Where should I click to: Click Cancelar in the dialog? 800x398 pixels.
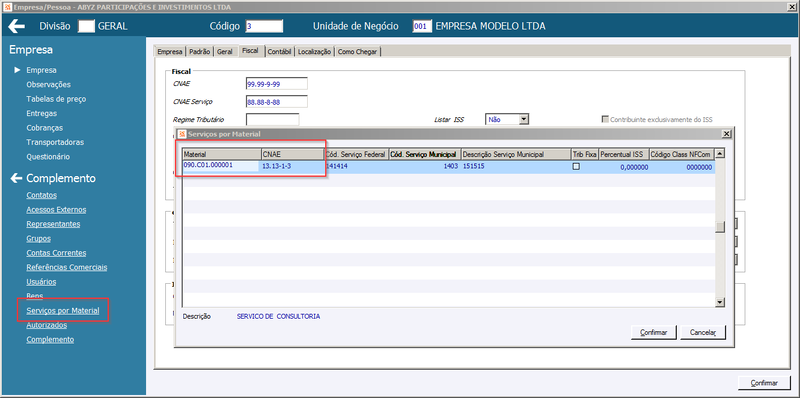(x=703, y=332)
